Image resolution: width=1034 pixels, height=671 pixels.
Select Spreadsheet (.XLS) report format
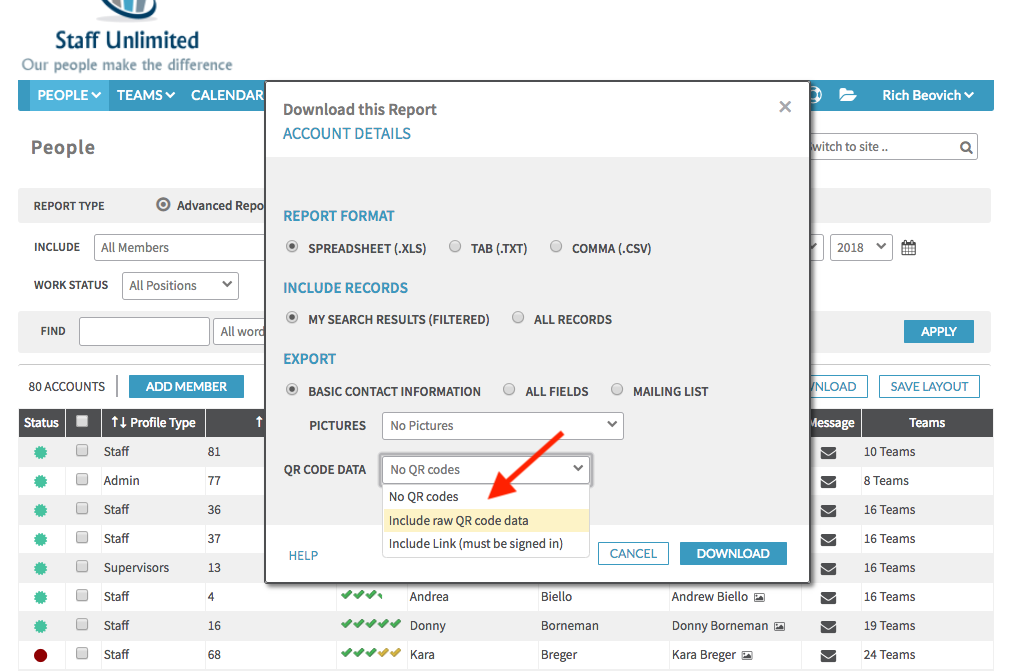[291, 247]
